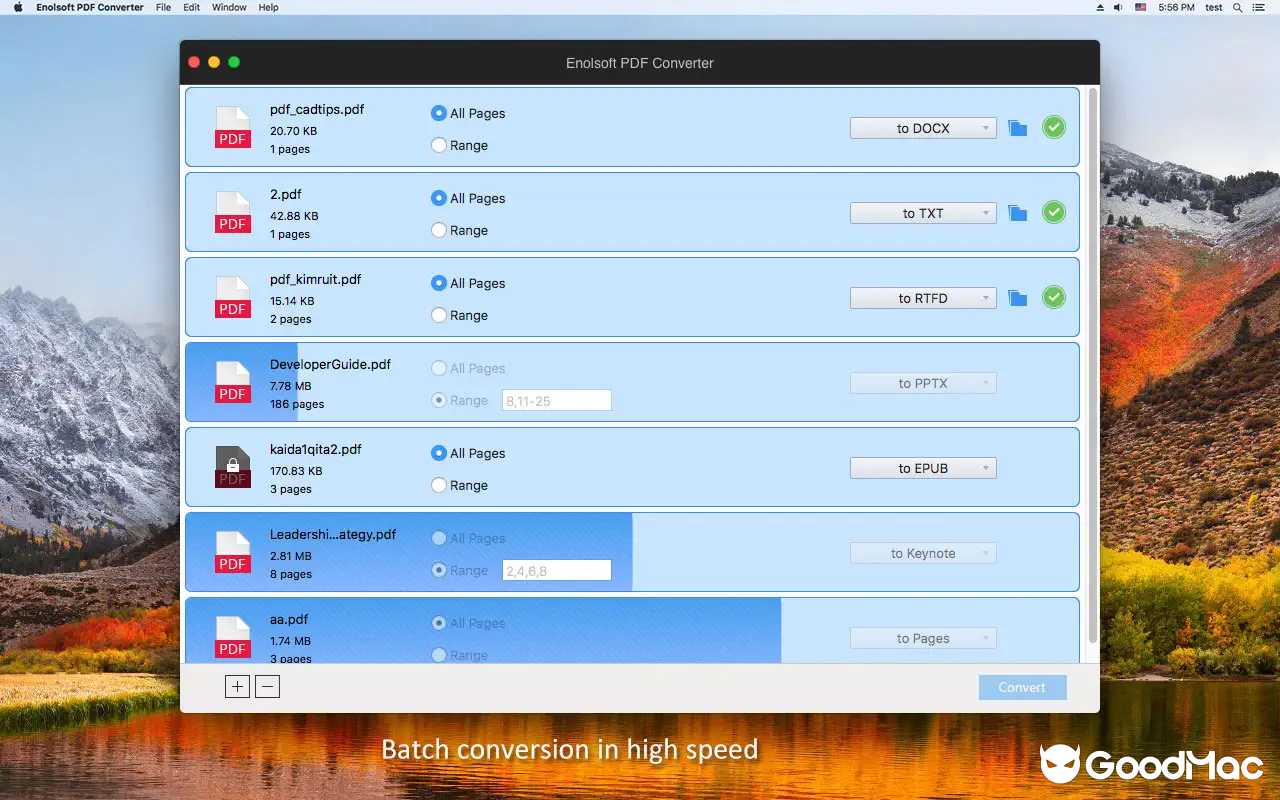Click the Range input showing 2,4,6,8
Screen dimensions: 1280x800
[x=556, y=570]
